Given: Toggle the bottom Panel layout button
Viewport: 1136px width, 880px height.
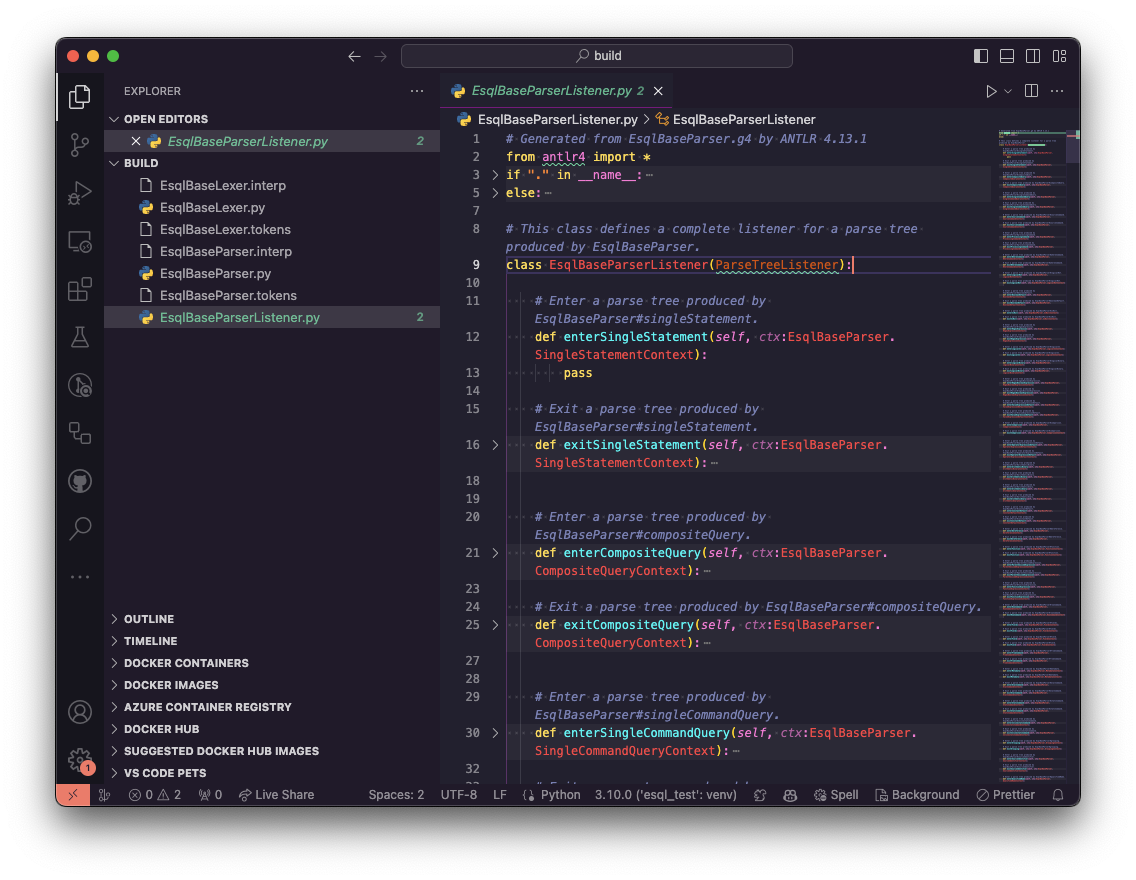Looking at the screenshot, I should click(x=1007, y=56).
